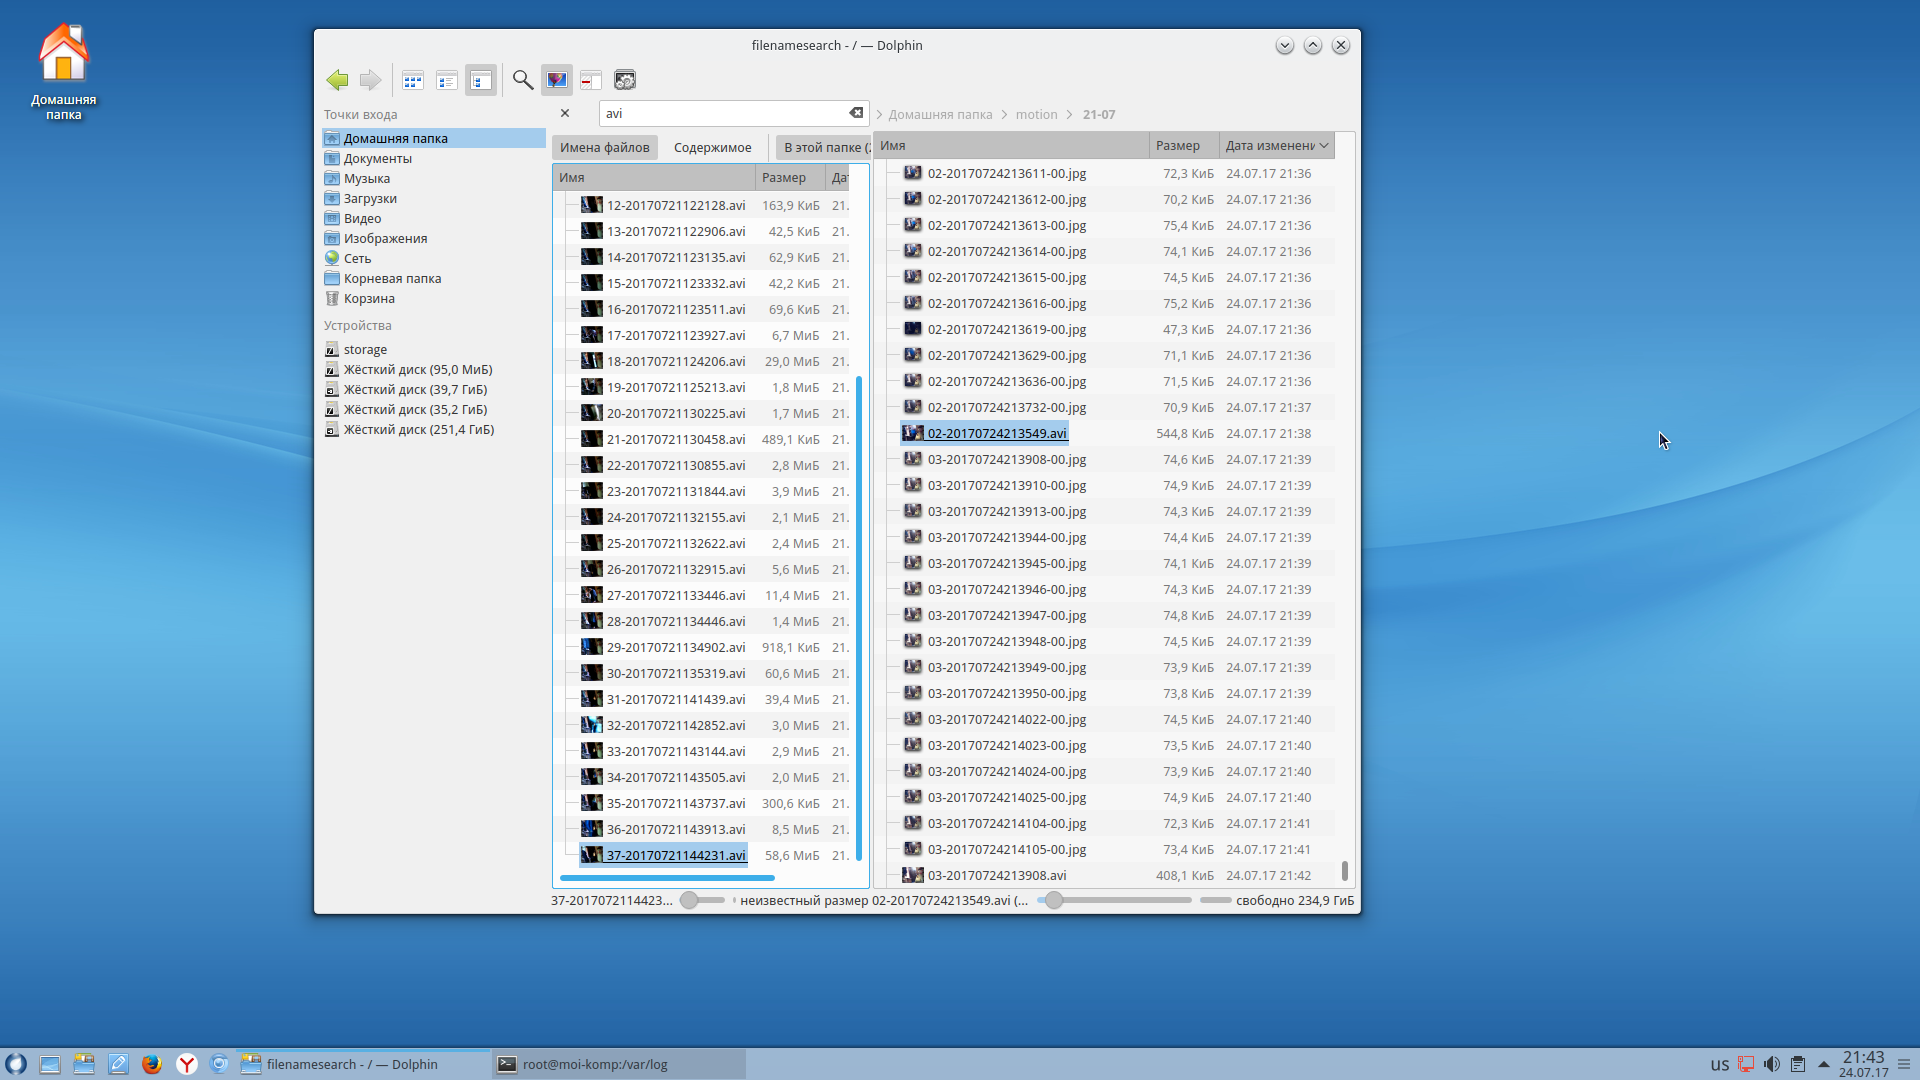Click the motion breadcrumb

pyautogui.click(x=1036, y=115)
